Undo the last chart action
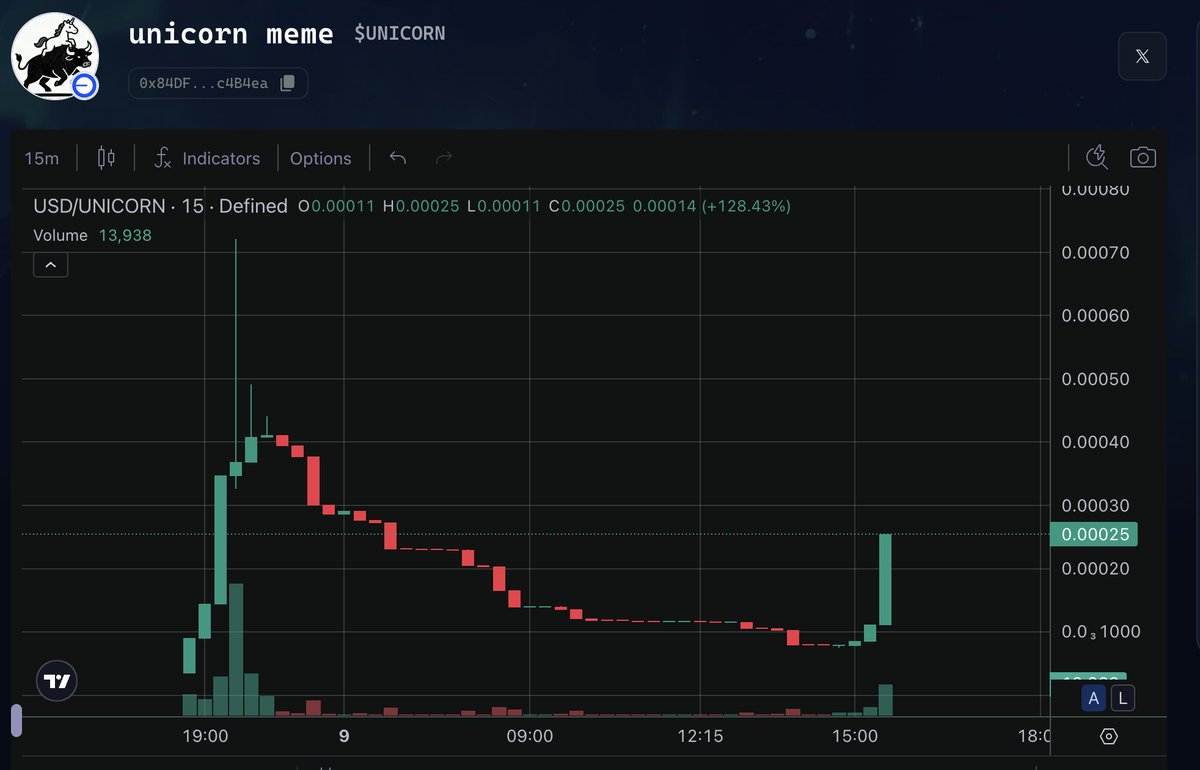This screenshot has height=770, width=1200. 398,158
